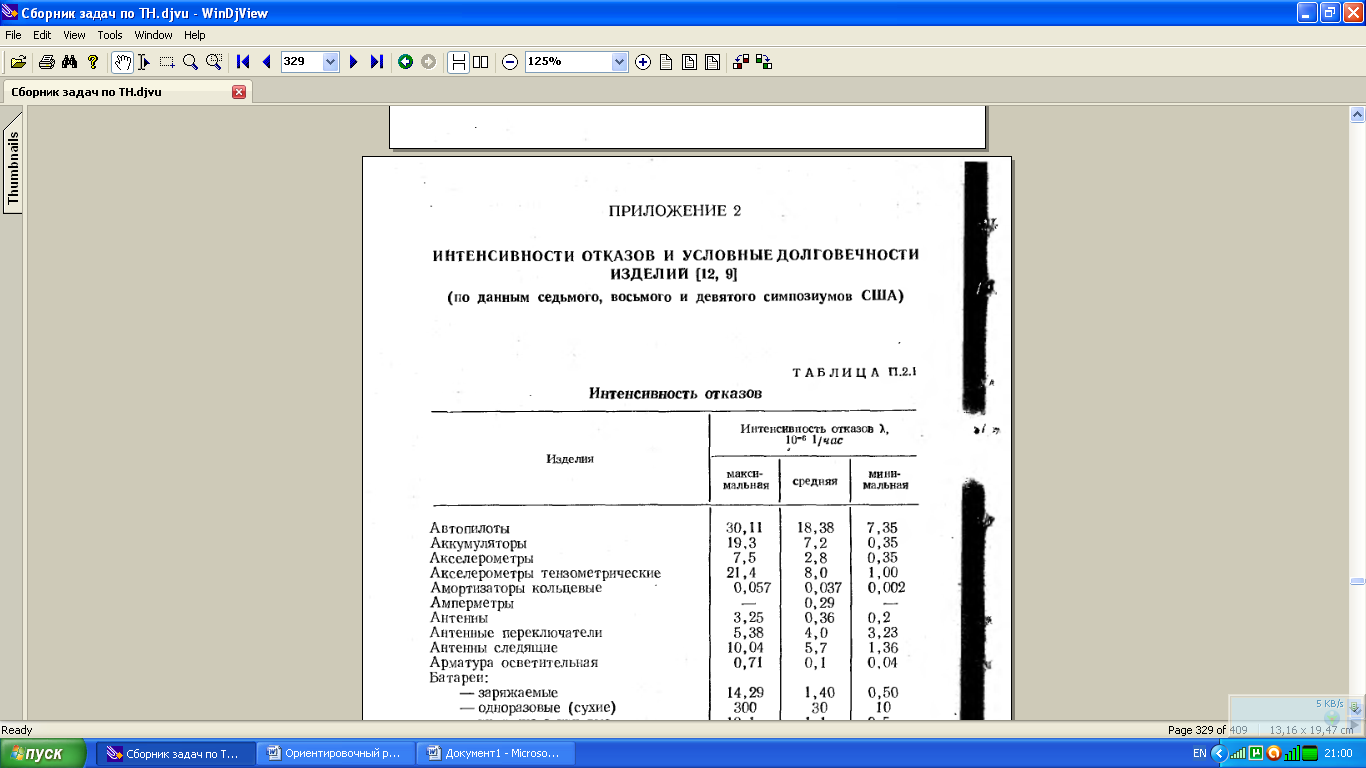Click the EN language indicator
Viewport: 1366px width, 768px height.
1199,753
